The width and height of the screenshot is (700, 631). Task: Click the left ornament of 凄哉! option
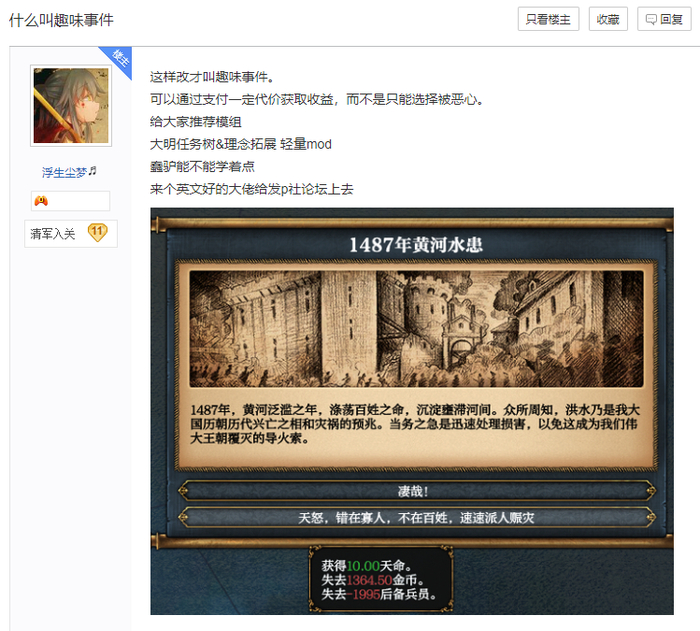[183, 491]
